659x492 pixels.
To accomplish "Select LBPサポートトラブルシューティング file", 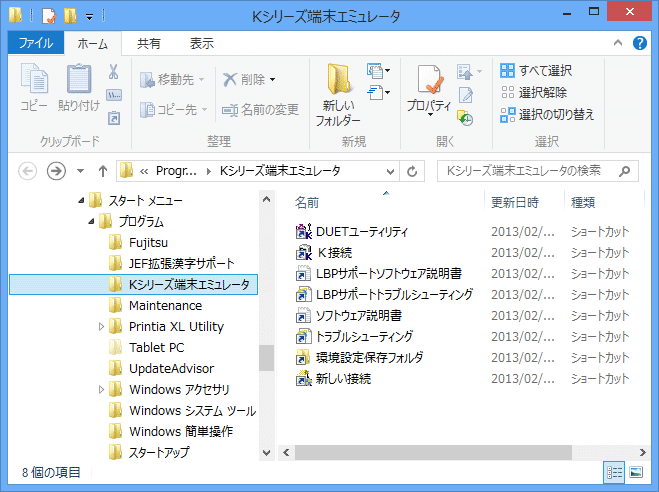I will point(384,295).
